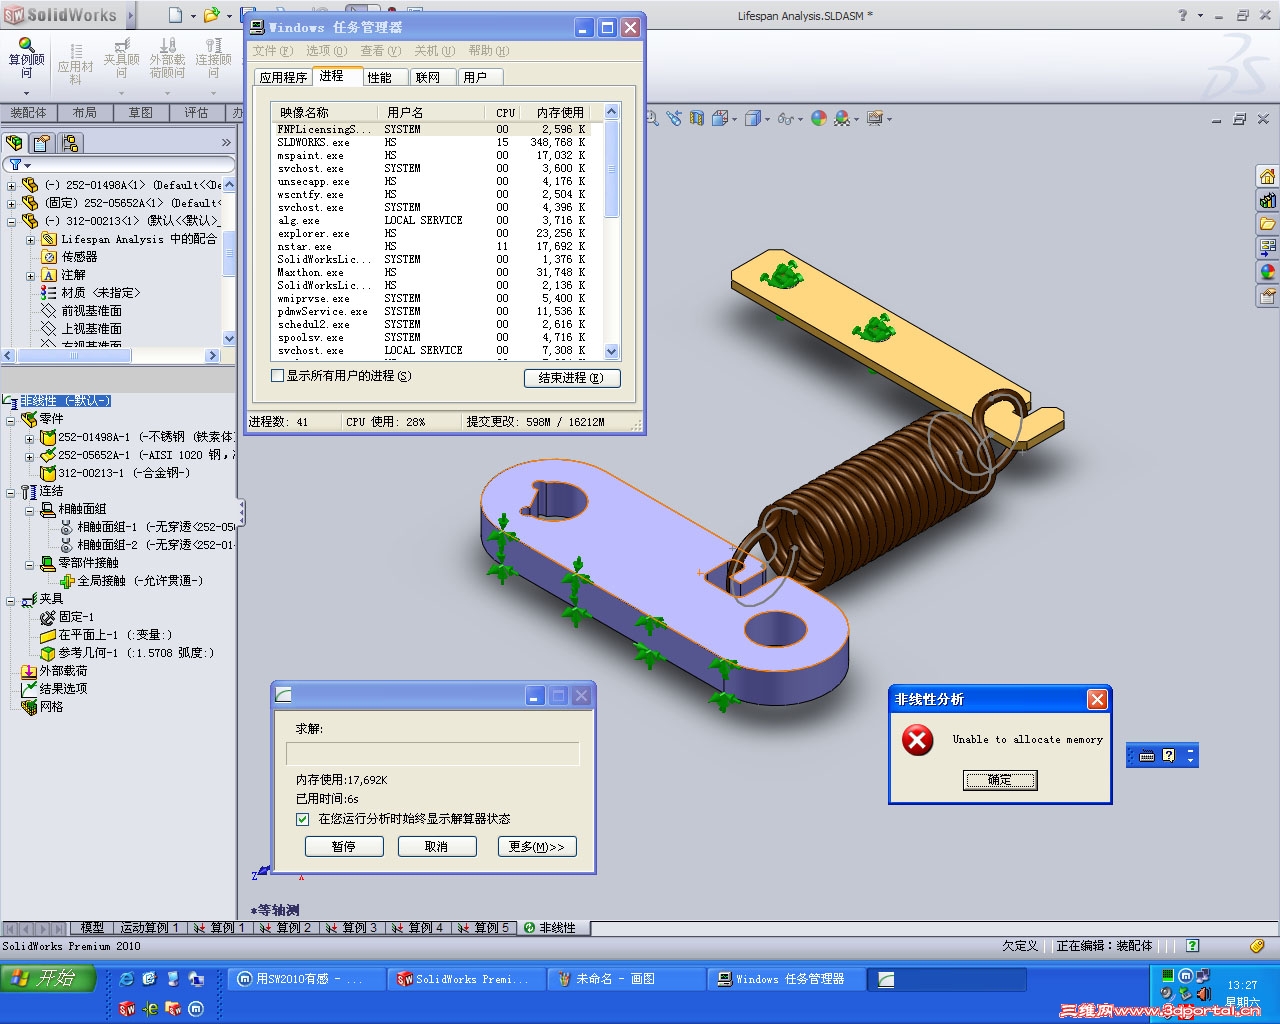Click the Section View icon

[x=697, y=118]
